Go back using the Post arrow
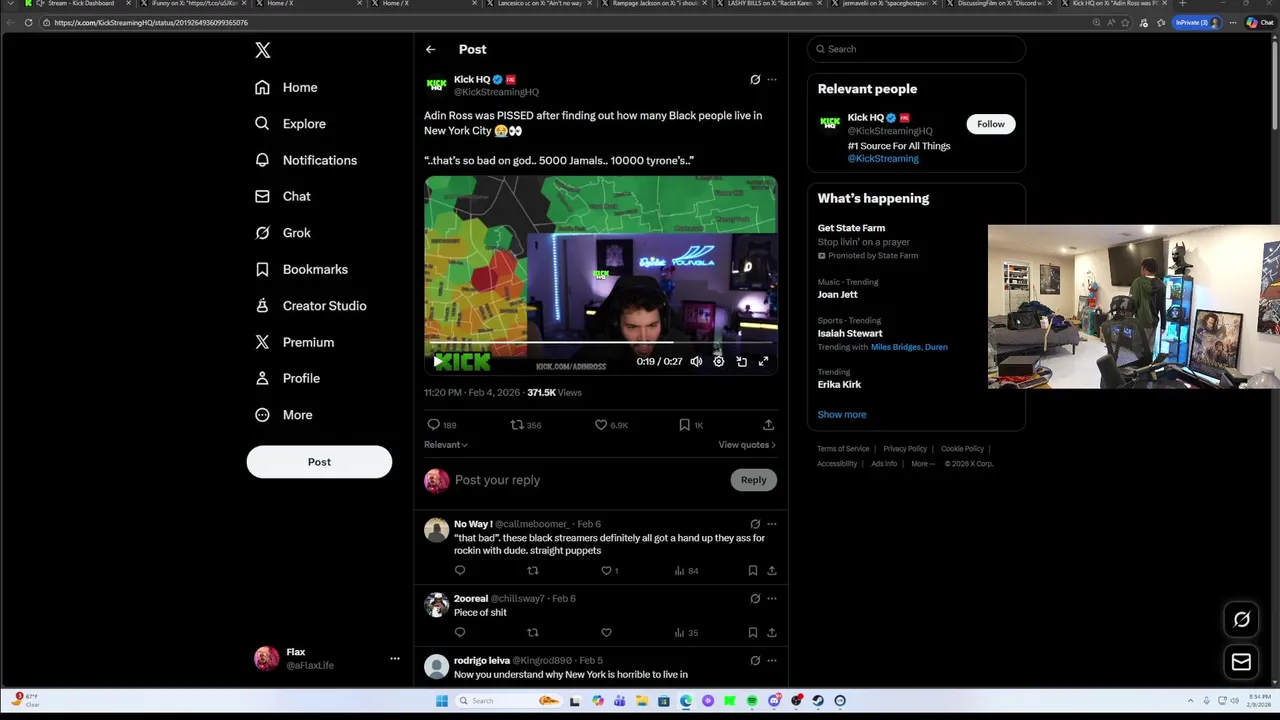This screenshot has height=720, width=1280. click(430, 49)
